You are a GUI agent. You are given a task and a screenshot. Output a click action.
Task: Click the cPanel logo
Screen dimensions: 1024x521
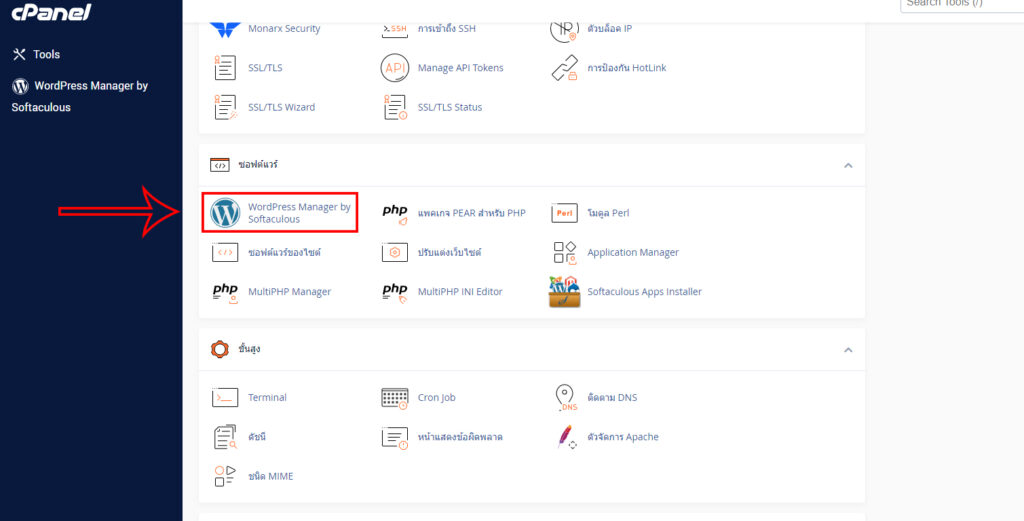pyautogui.click(x=51, y=12)
